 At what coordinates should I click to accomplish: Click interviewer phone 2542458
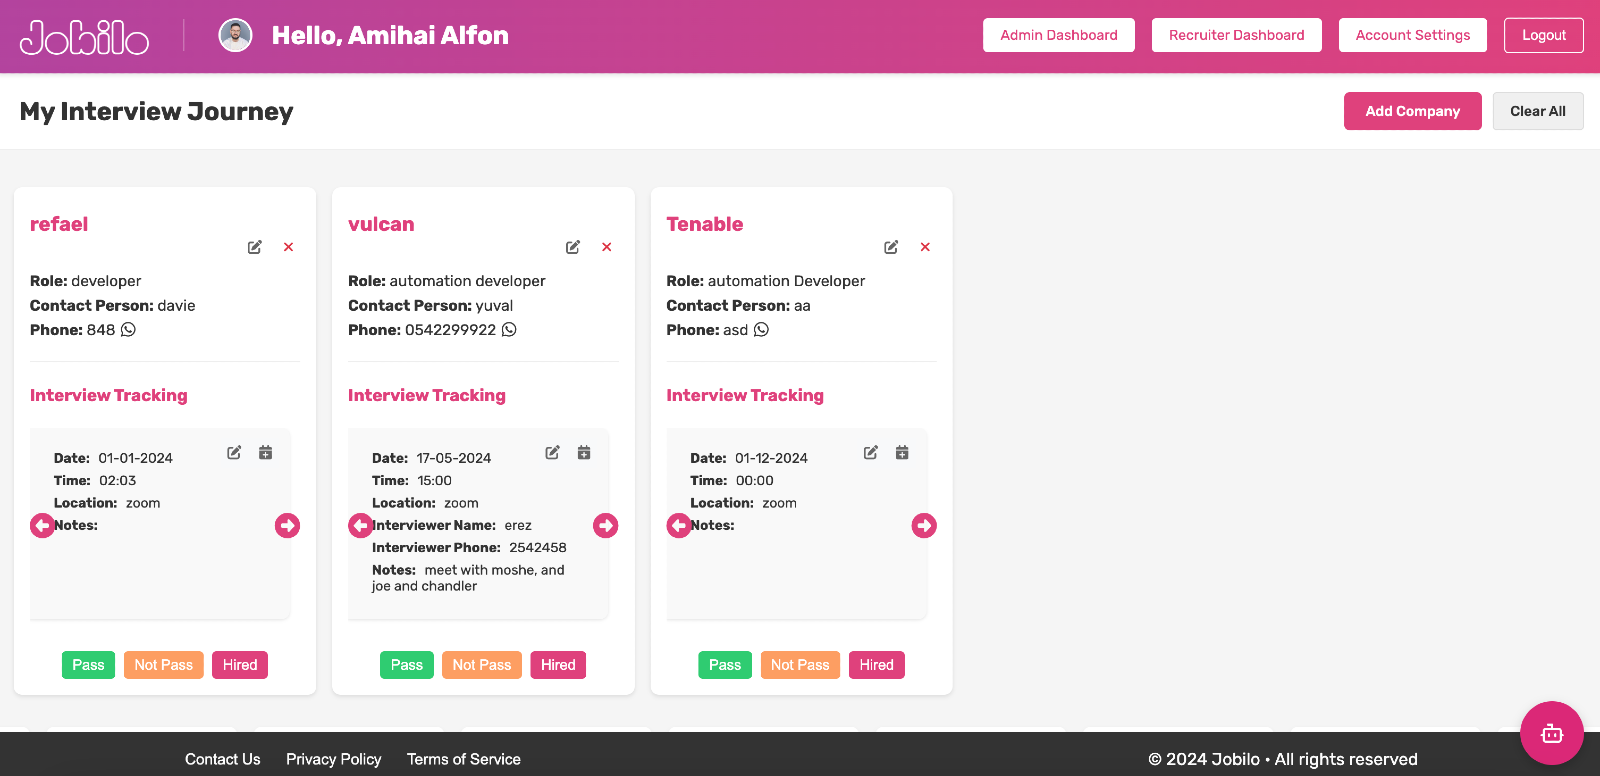pos(538,548)
